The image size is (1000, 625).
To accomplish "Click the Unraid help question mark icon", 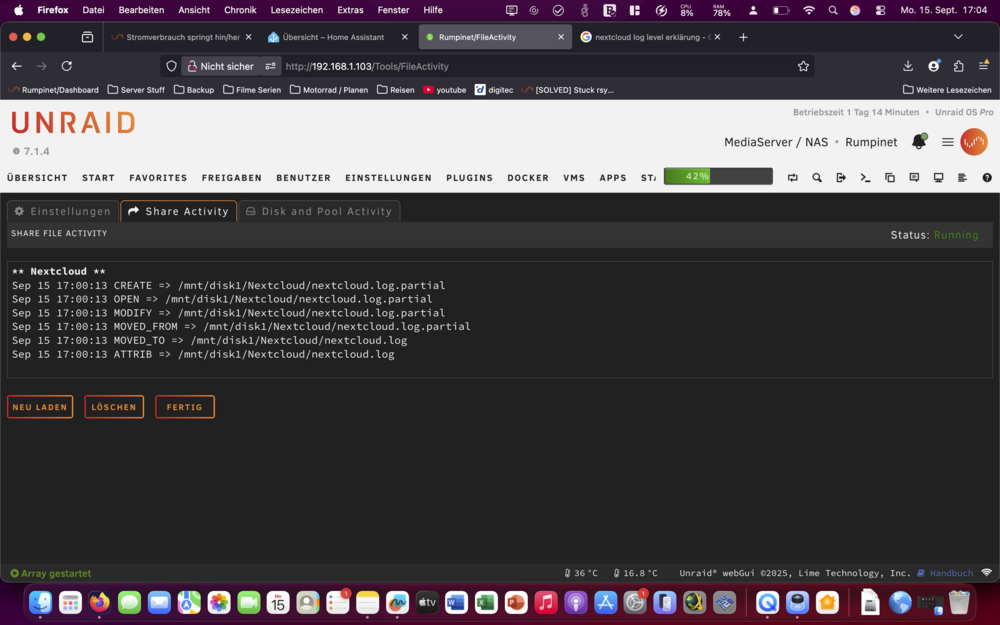I will click(x=987, y=178).
